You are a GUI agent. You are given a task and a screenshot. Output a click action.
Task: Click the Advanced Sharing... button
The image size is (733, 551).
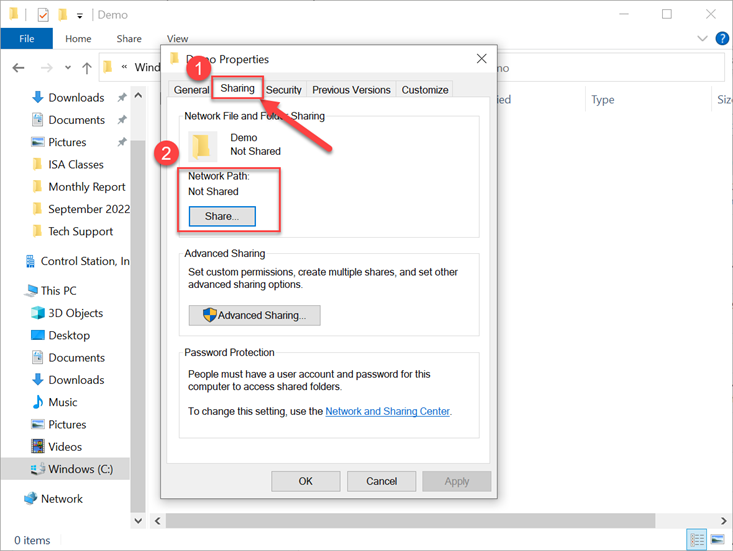tap(254, 315)
